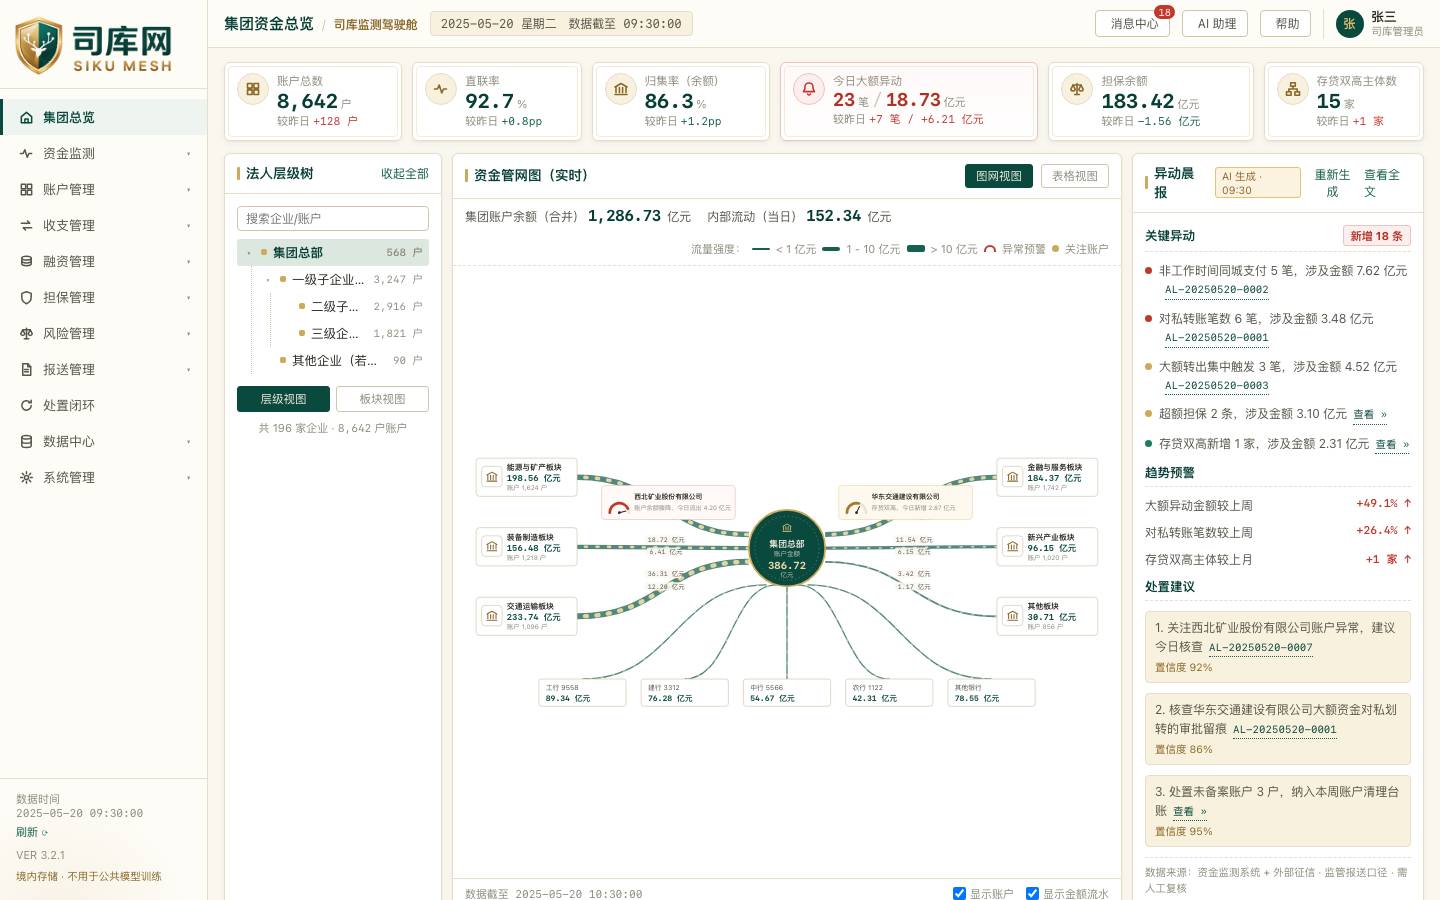Select the 板块视图 tab
Viewport: 1440px width, 900px height.
pos(382,399)
